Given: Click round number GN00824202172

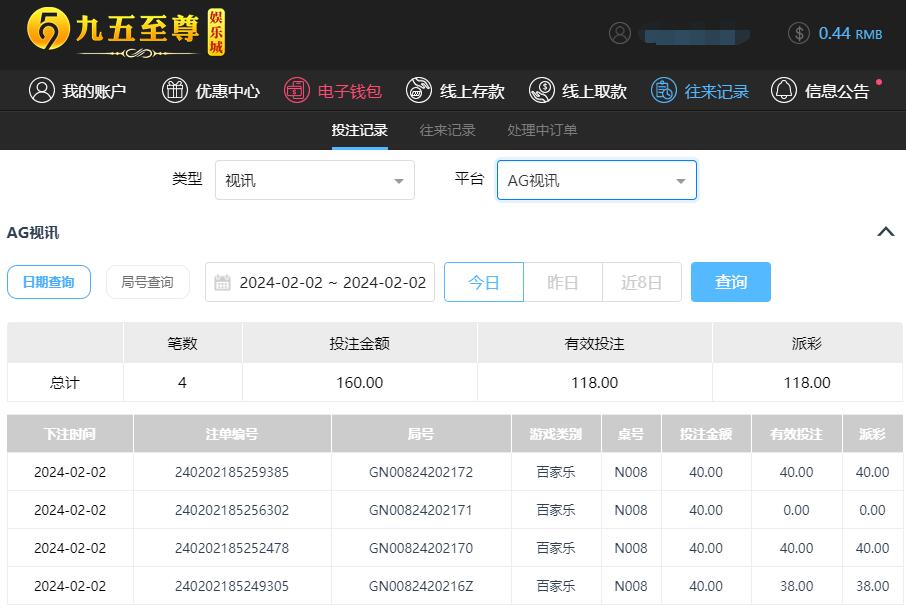Looking at the screenshot, I should [x=421, y=472].
